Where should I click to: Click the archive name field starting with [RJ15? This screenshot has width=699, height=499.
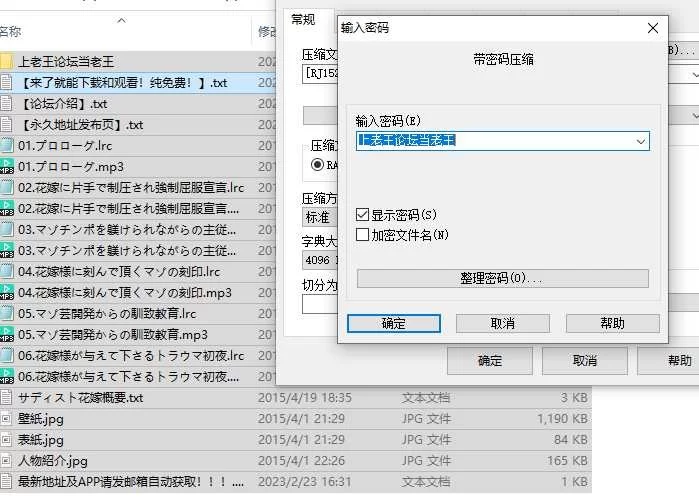(320, 74)
